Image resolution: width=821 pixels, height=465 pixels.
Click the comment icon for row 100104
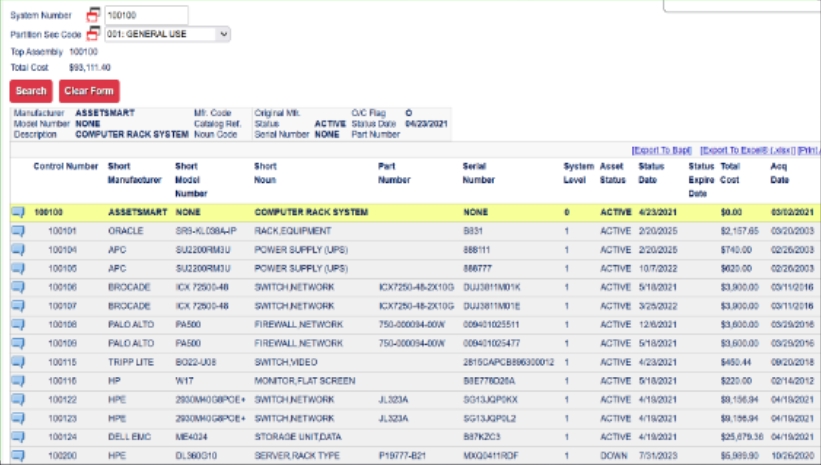tap(18, 250)
